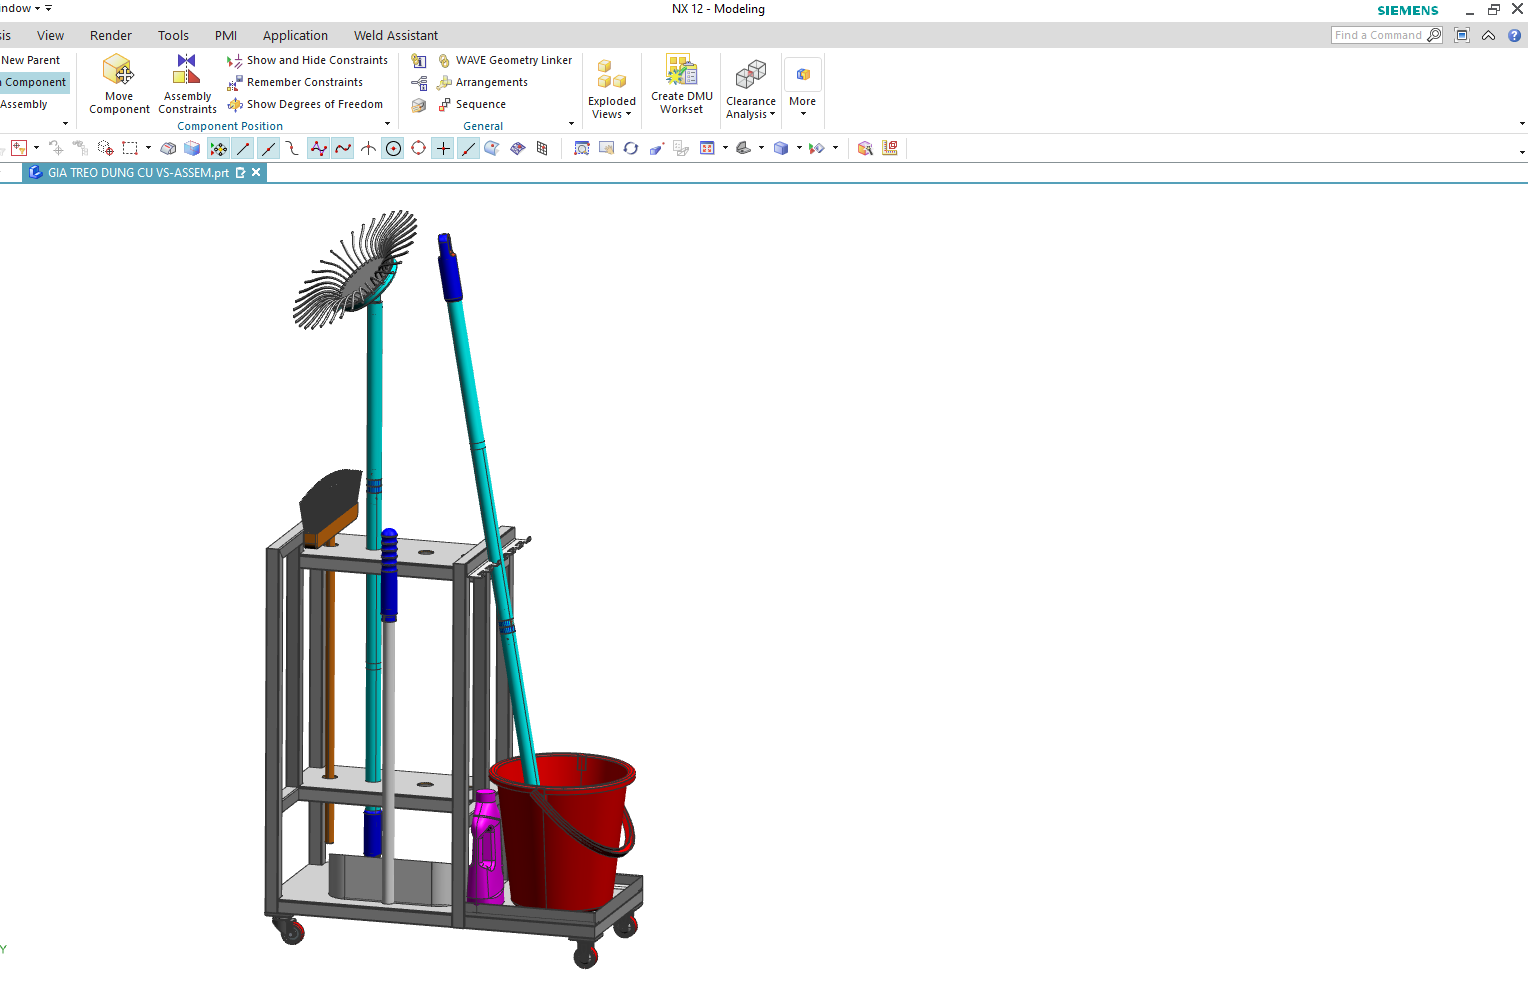This screenshot has height=1004, width=1528.
Task: Click the popout icon on the part tab
Action: coord(240,172)
